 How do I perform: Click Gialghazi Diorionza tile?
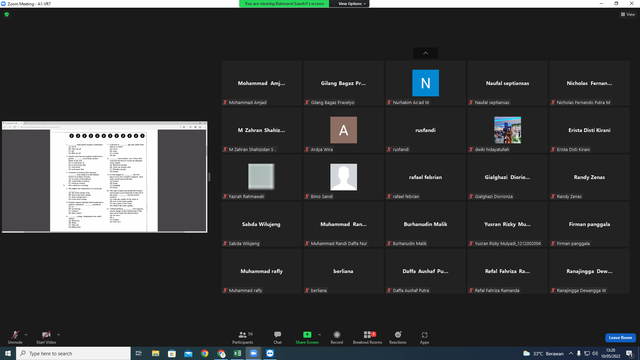[507, 177]
